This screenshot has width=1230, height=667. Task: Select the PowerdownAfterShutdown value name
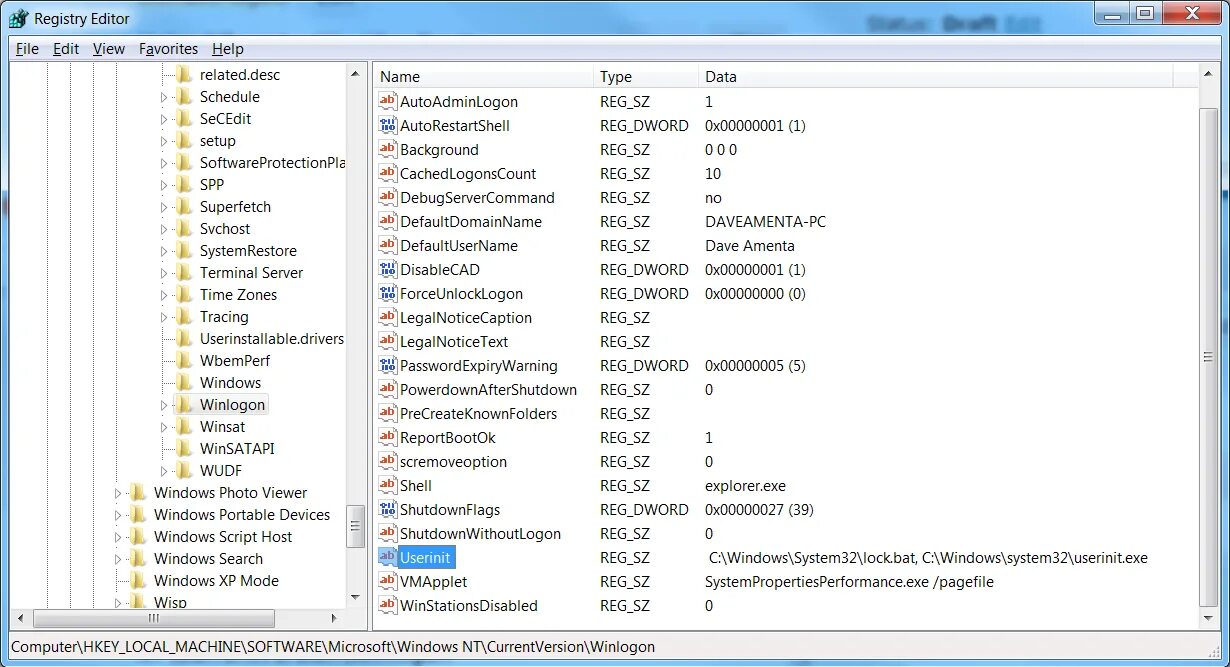488,389
